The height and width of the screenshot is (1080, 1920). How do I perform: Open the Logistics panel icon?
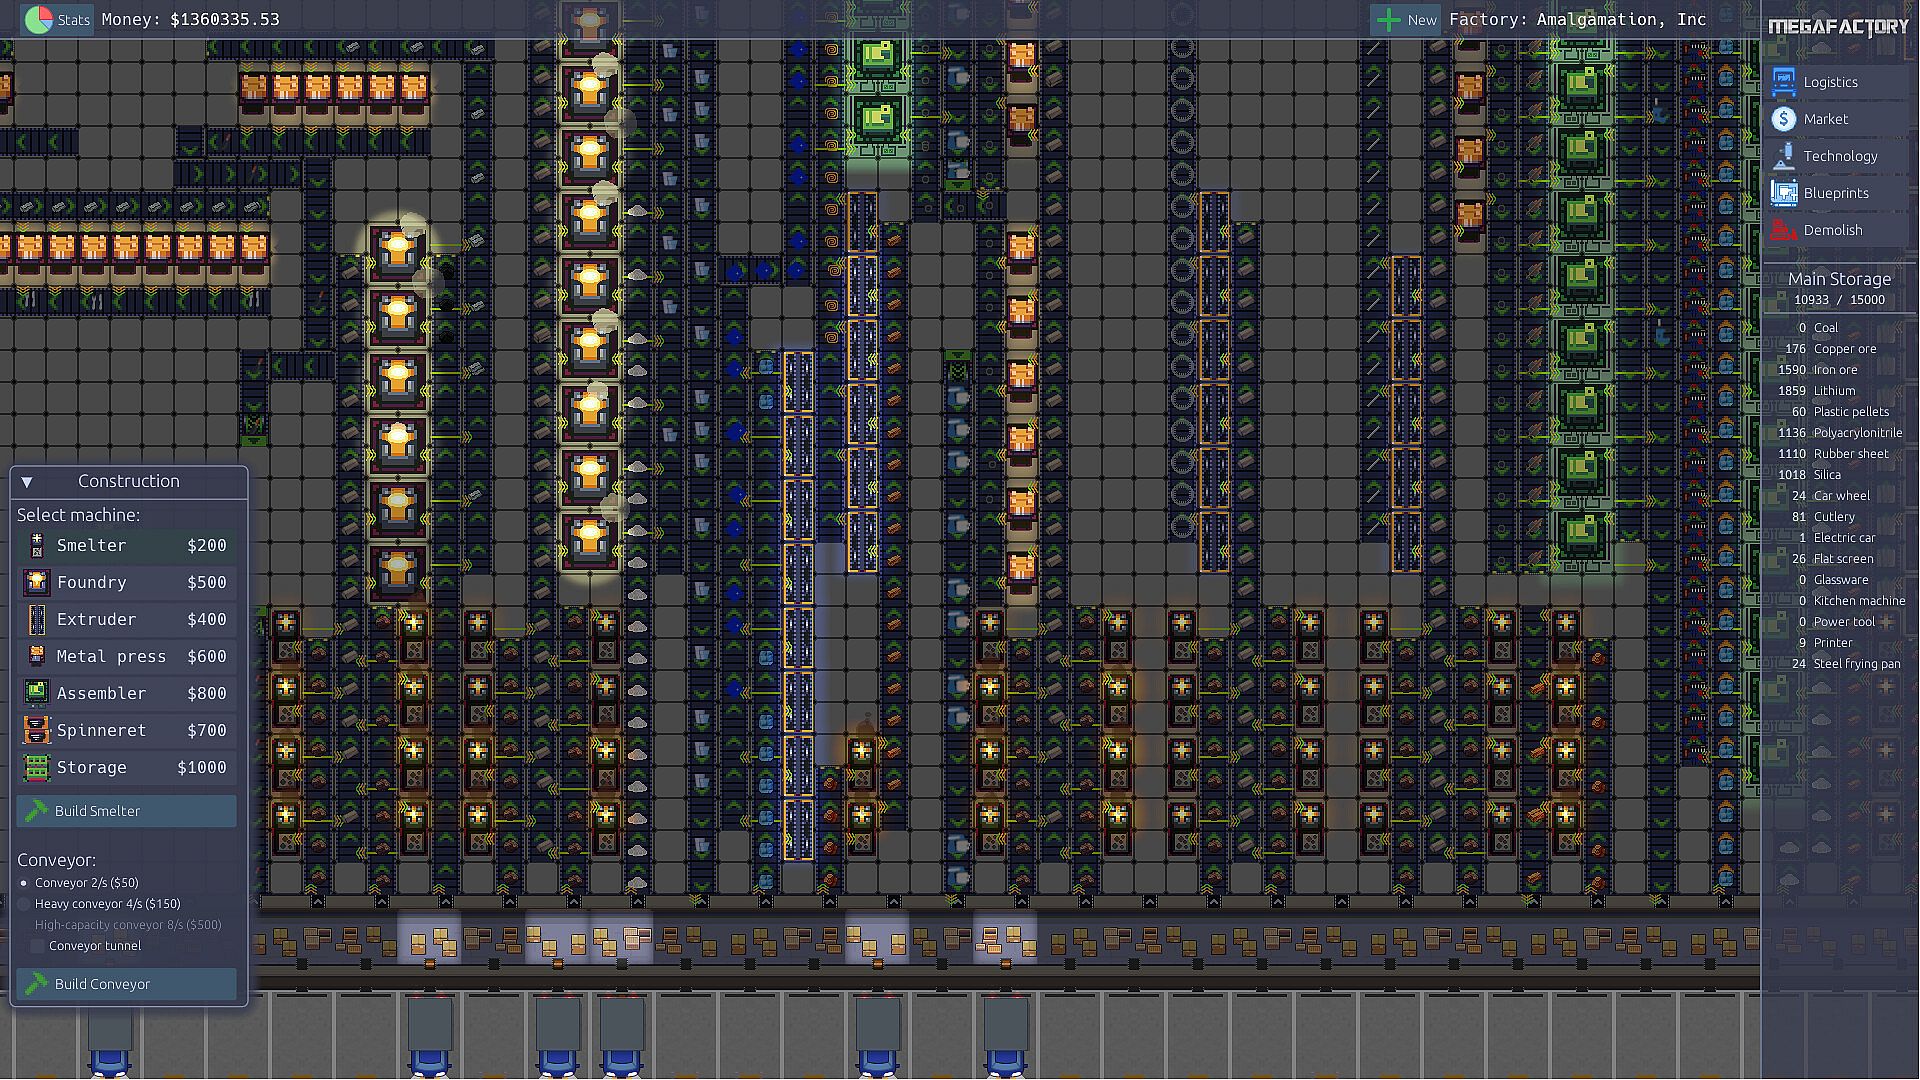click(1783, 82)
